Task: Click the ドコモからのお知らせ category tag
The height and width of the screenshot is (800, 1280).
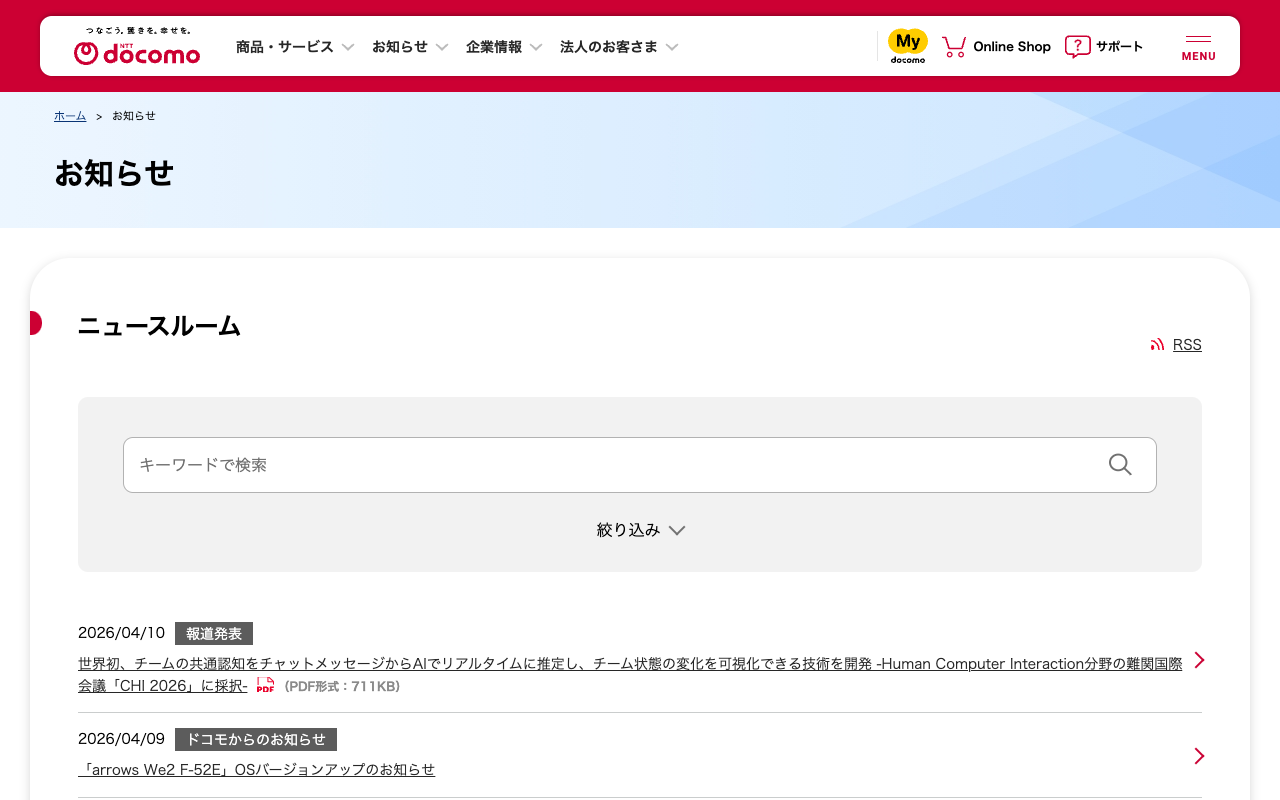Action: (x=256, y=739)
